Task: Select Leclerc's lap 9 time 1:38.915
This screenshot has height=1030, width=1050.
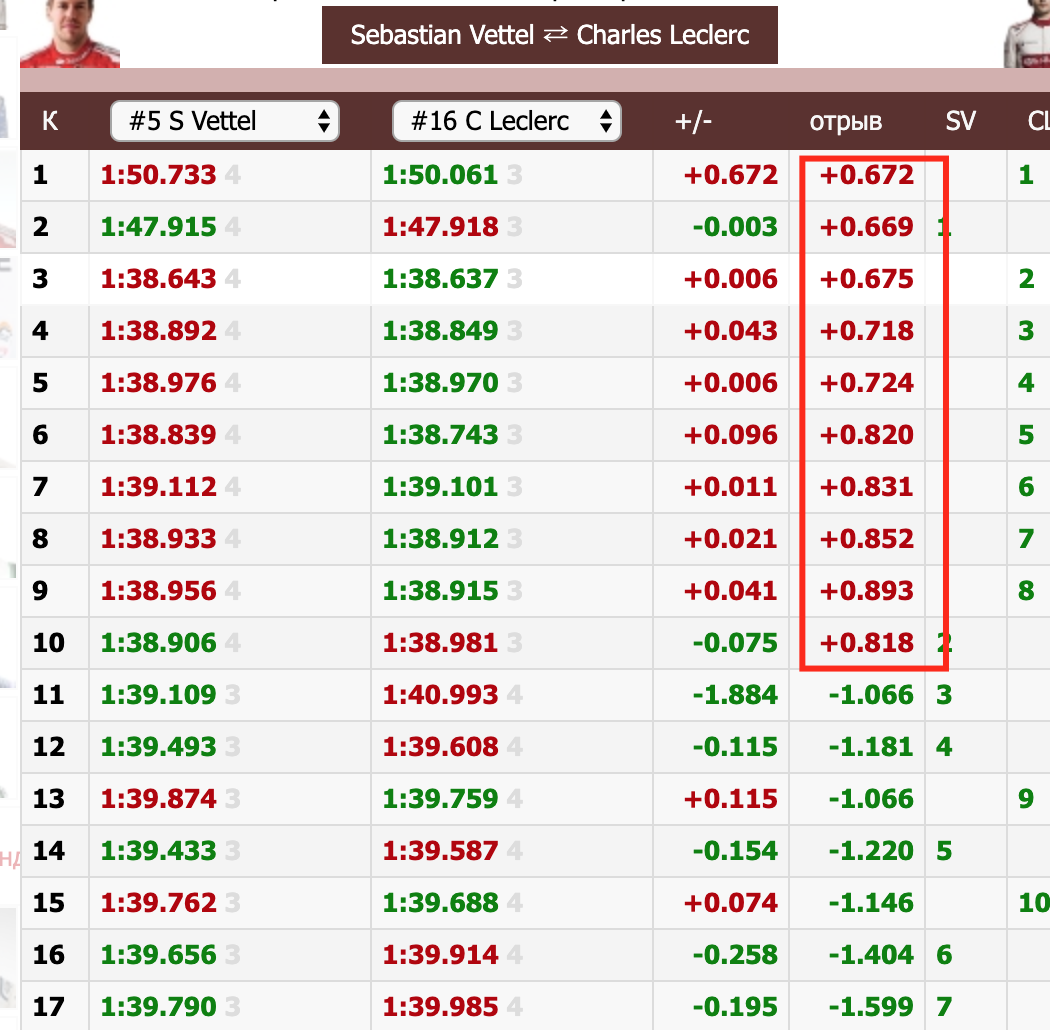Action: (441, 591)
